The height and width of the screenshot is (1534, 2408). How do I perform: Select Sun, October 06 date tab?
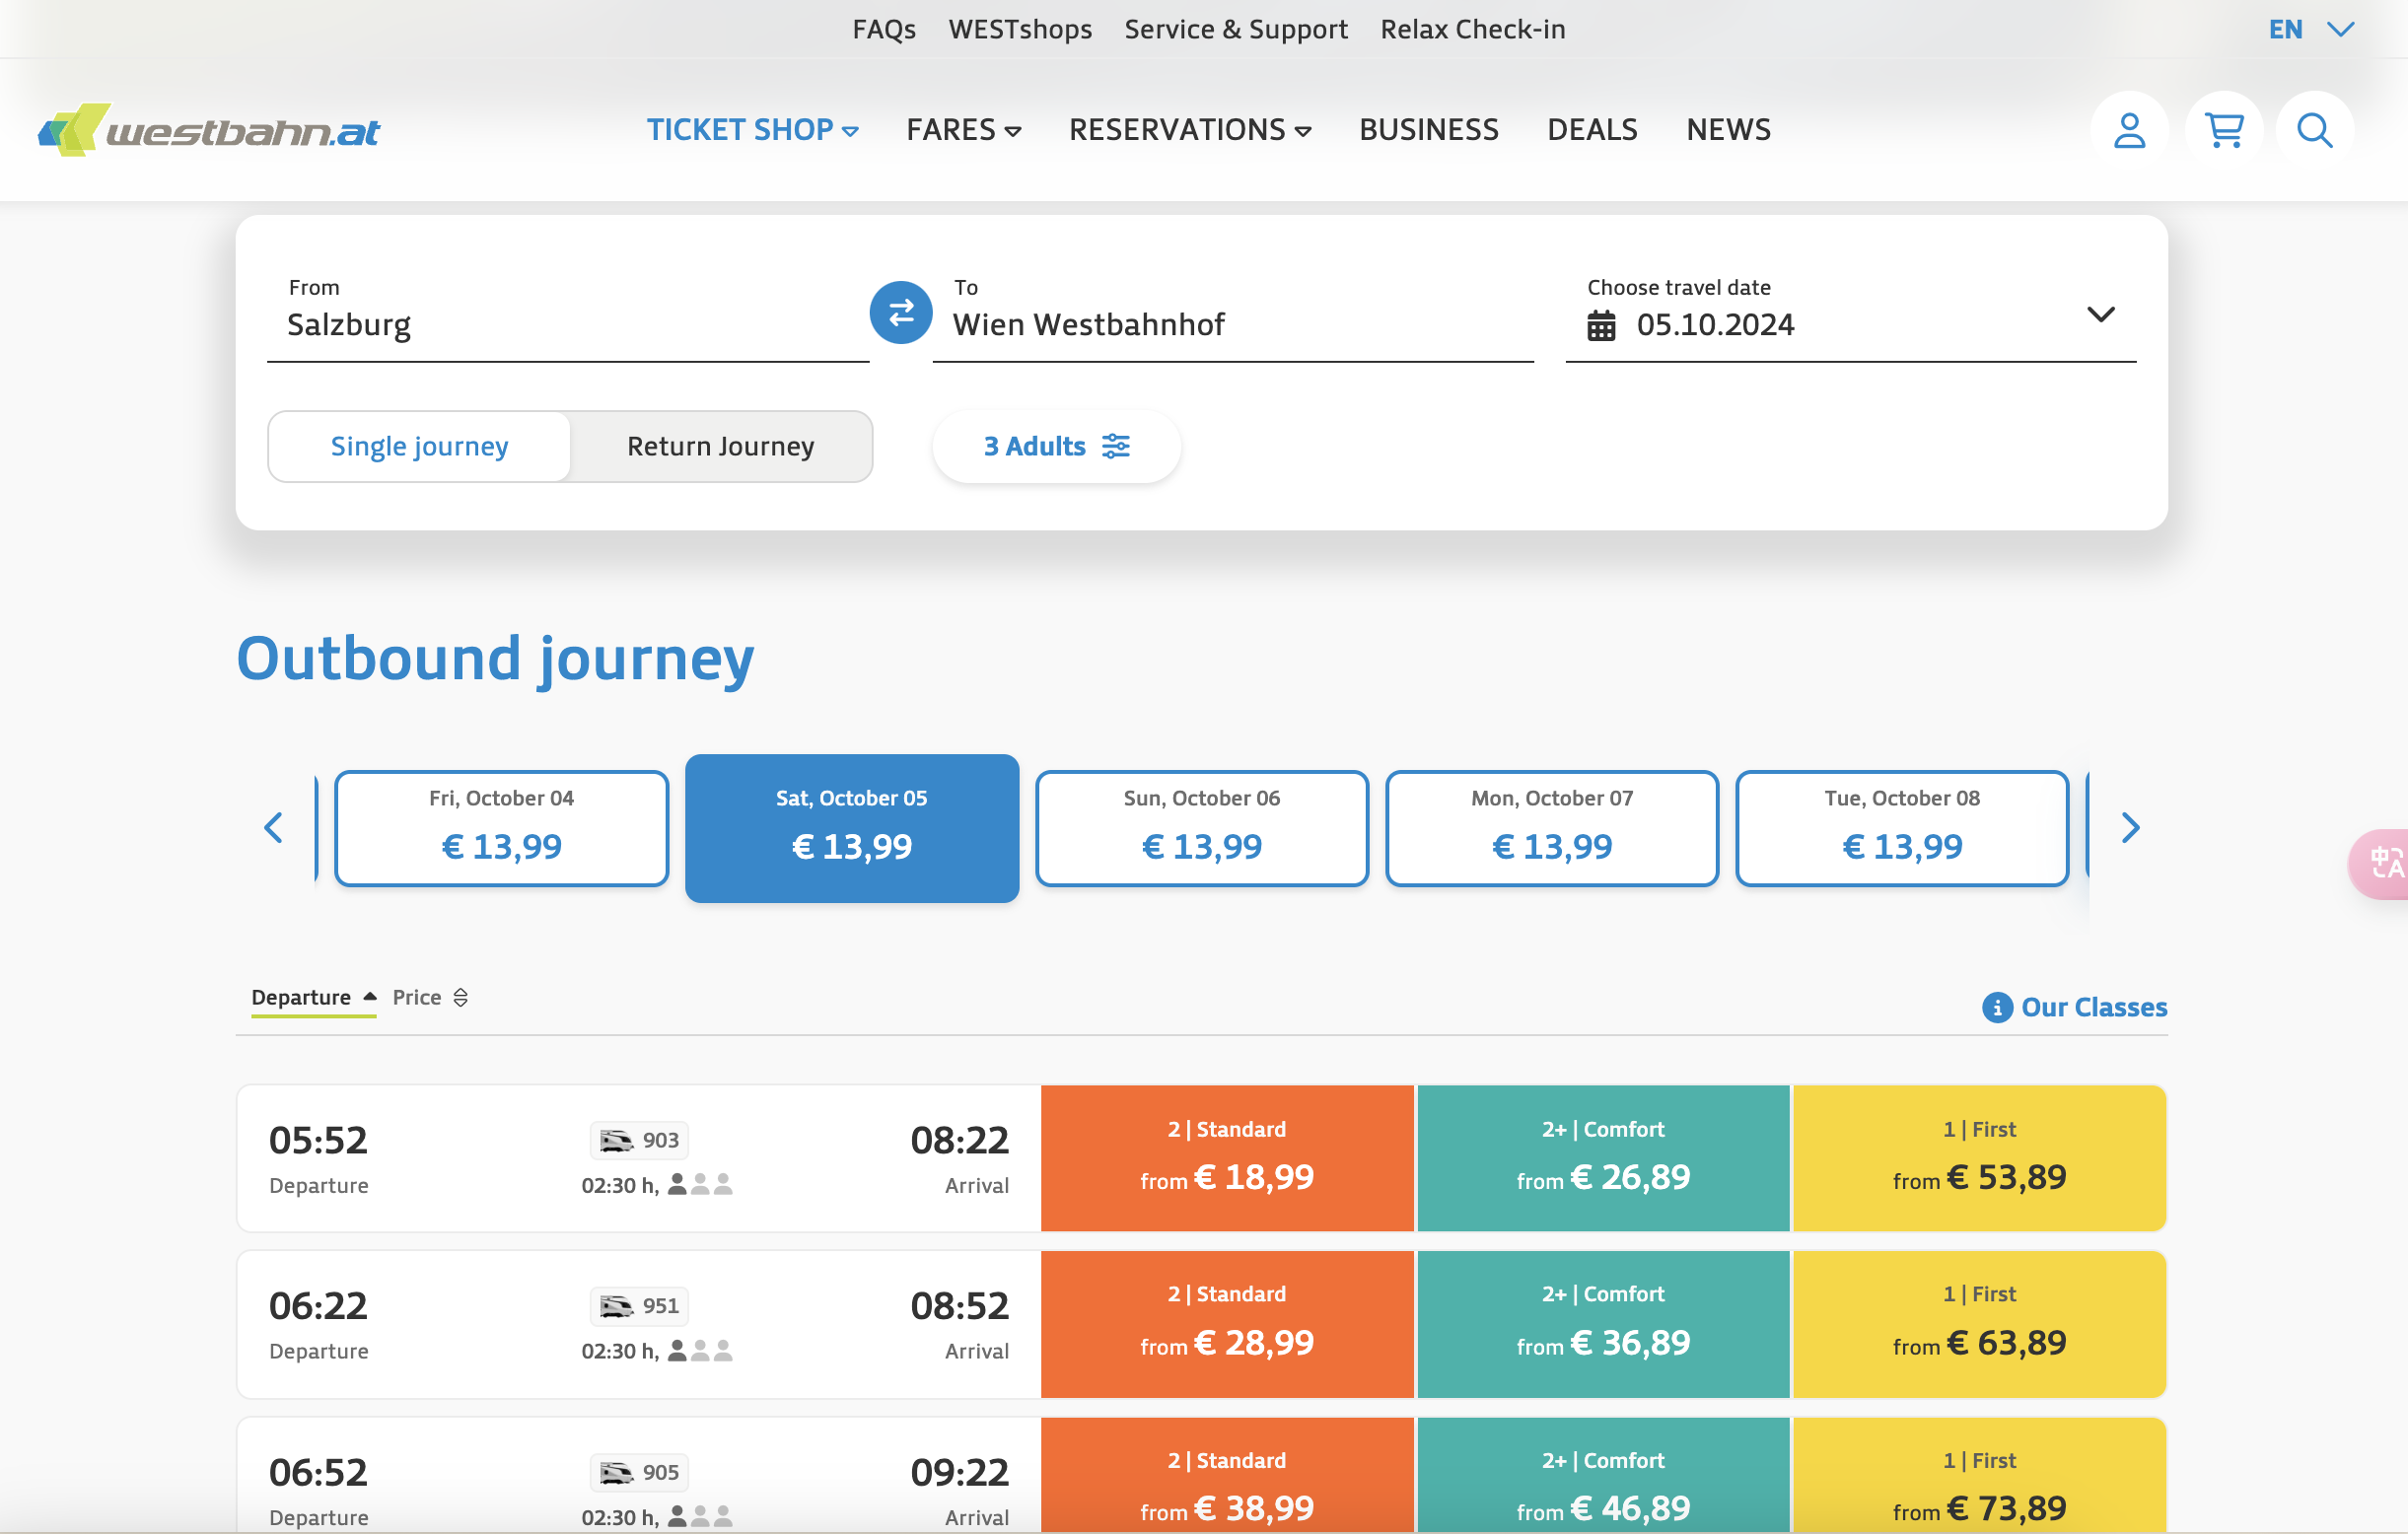[x=1202, y=828]
